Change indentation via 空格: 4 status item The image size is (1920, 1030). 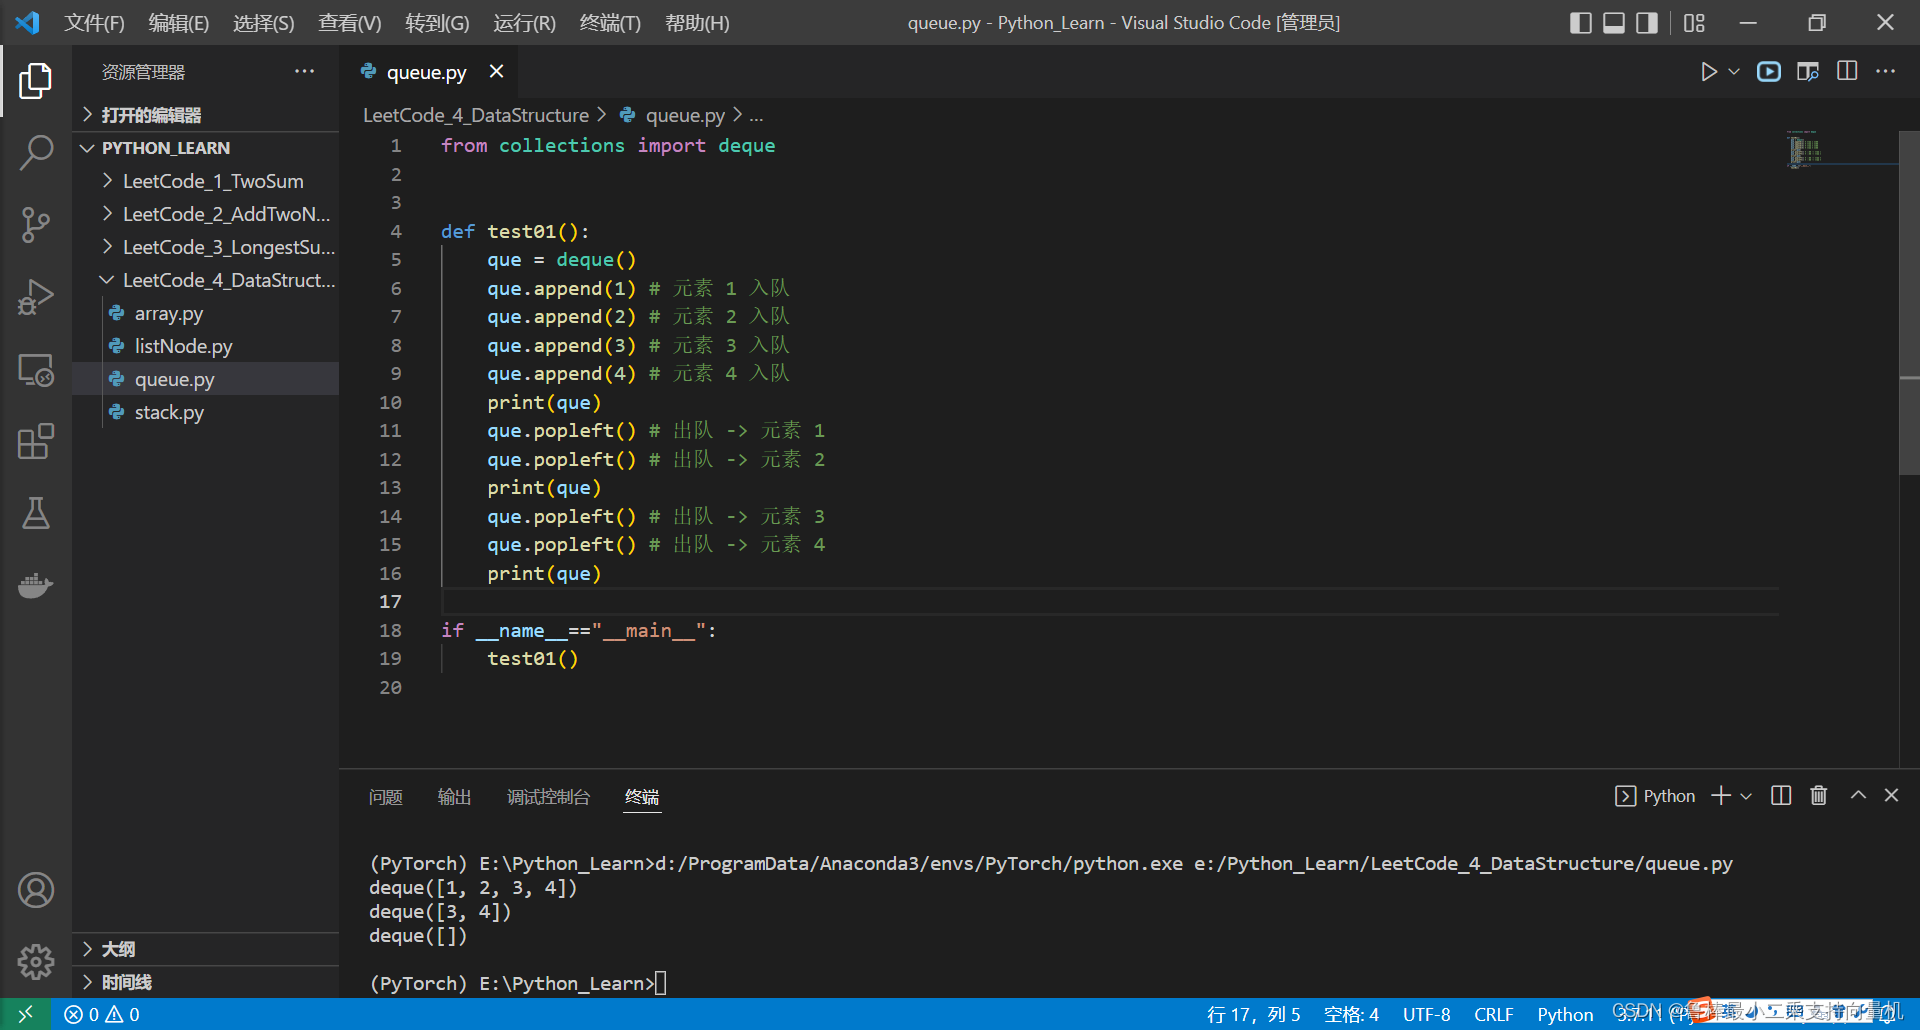pos(1351,1014)
